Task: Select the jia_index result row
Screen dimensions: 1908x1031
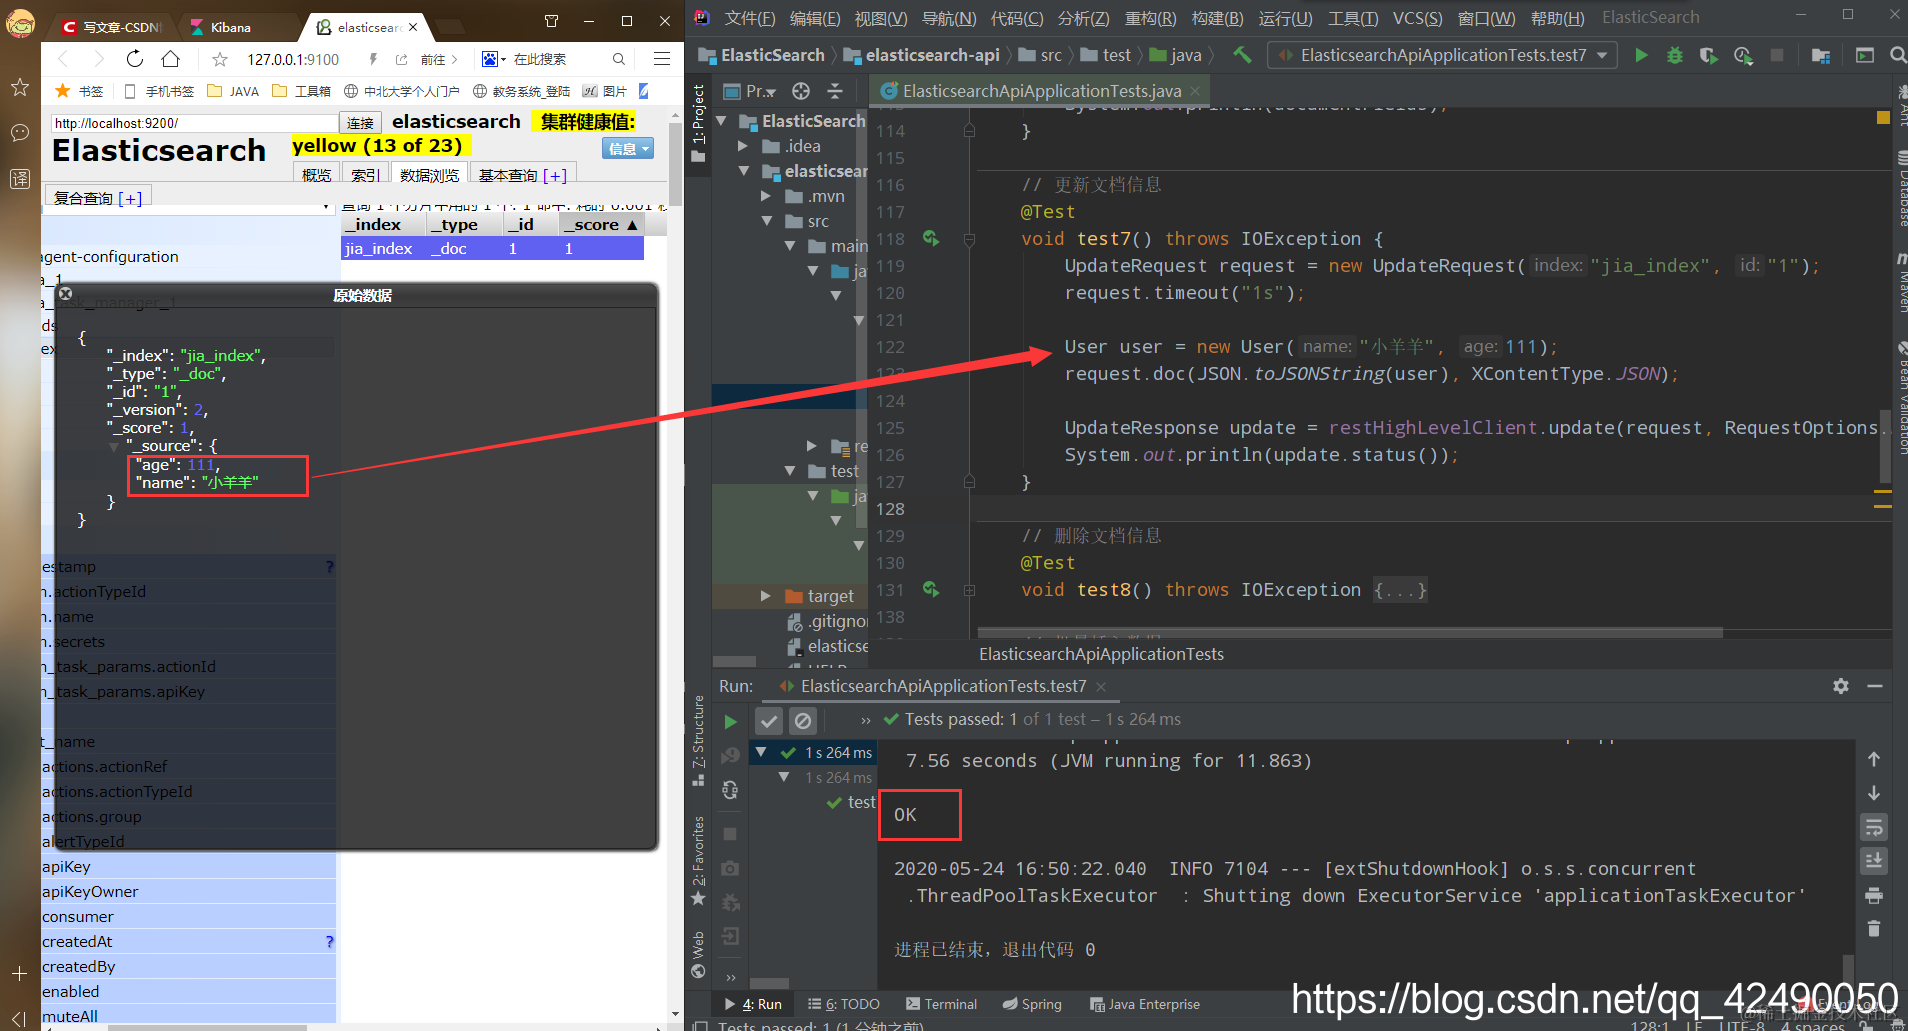Action: pos(492,248)
